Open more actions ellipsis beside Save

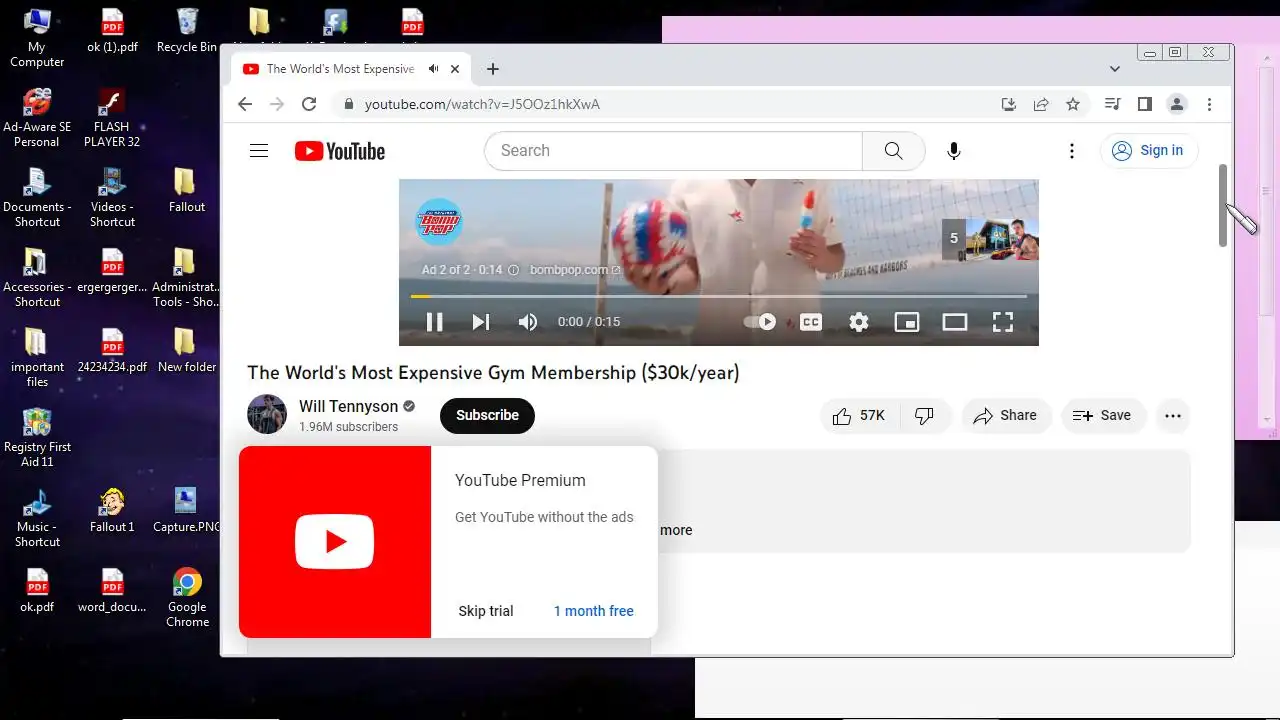pos(1173,415)
